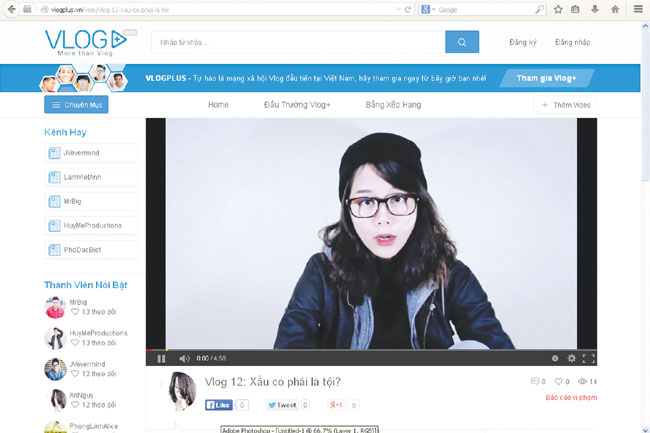Click the video uploader avatar
This screenshot has width=650, height=433.
(x=182, y=390)
